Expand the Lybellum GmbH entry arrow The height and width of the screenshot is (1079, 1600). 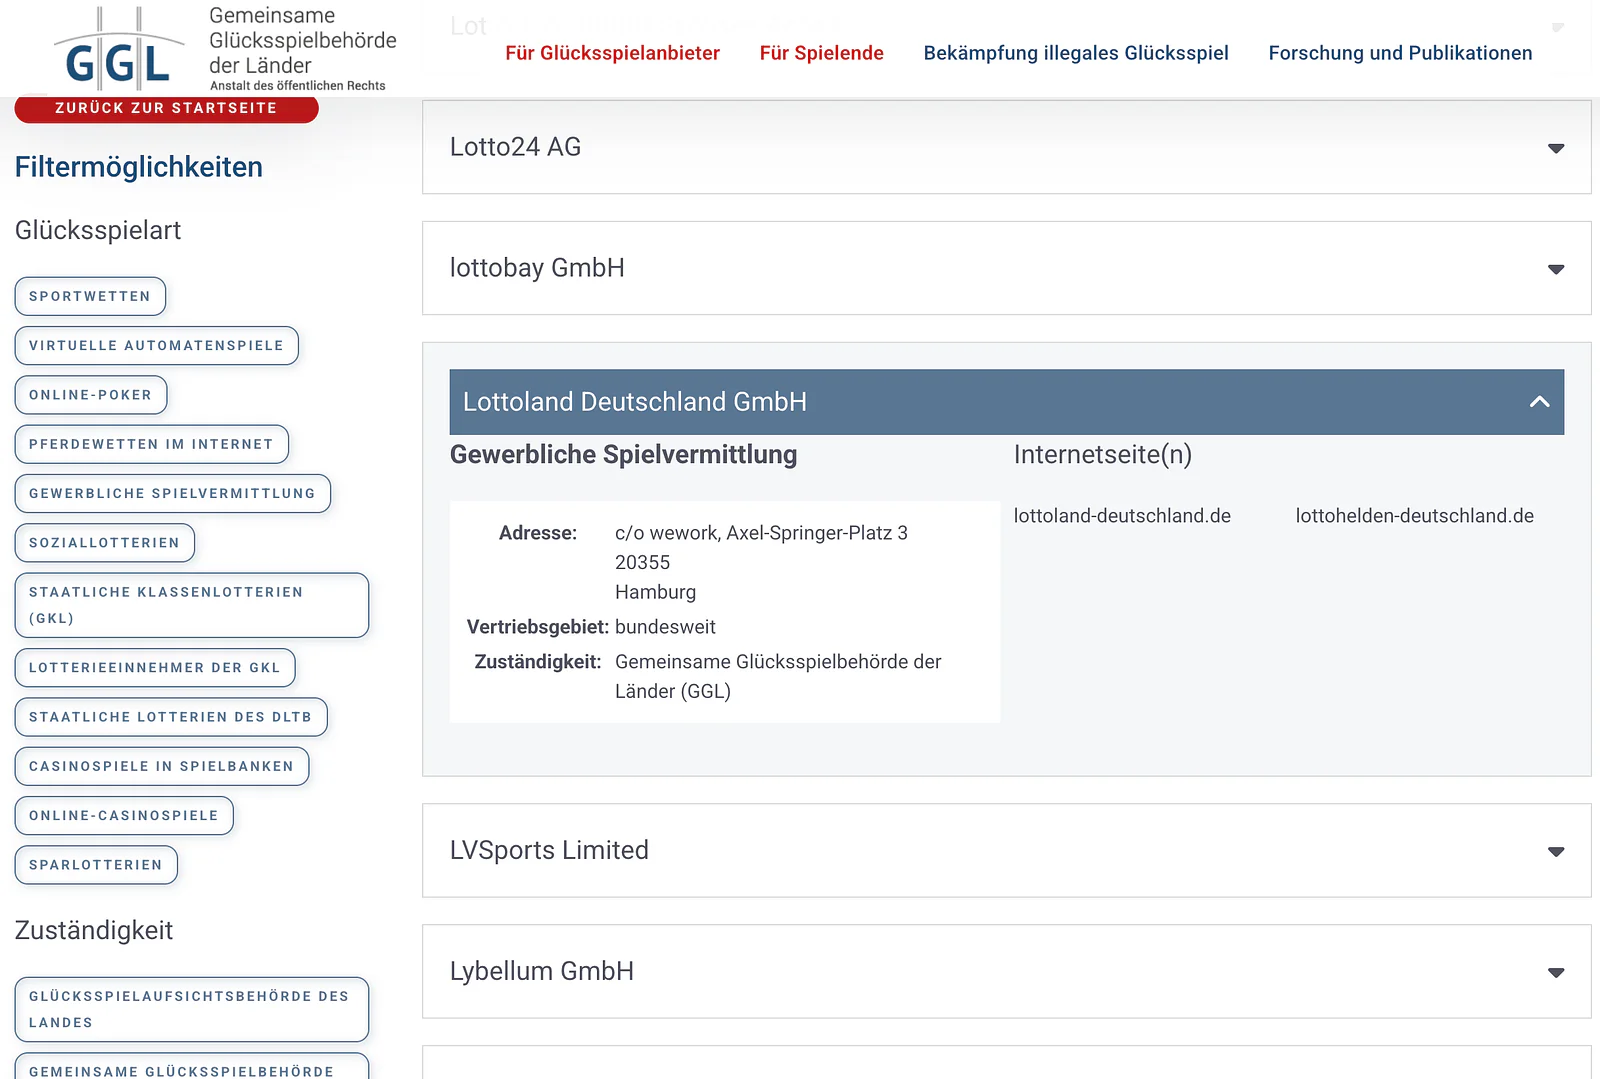click(x=1556, y=972)
